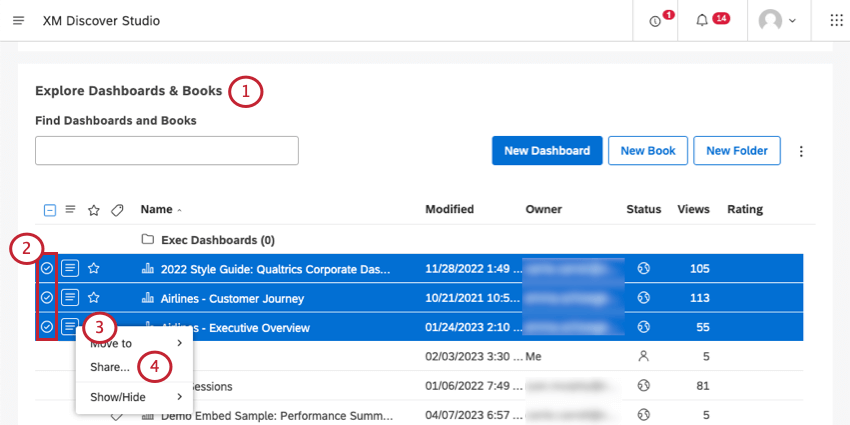Viewport: 850px width, 425px height.
Task: Click the New Folder button
Action: [x=737, y=151]
